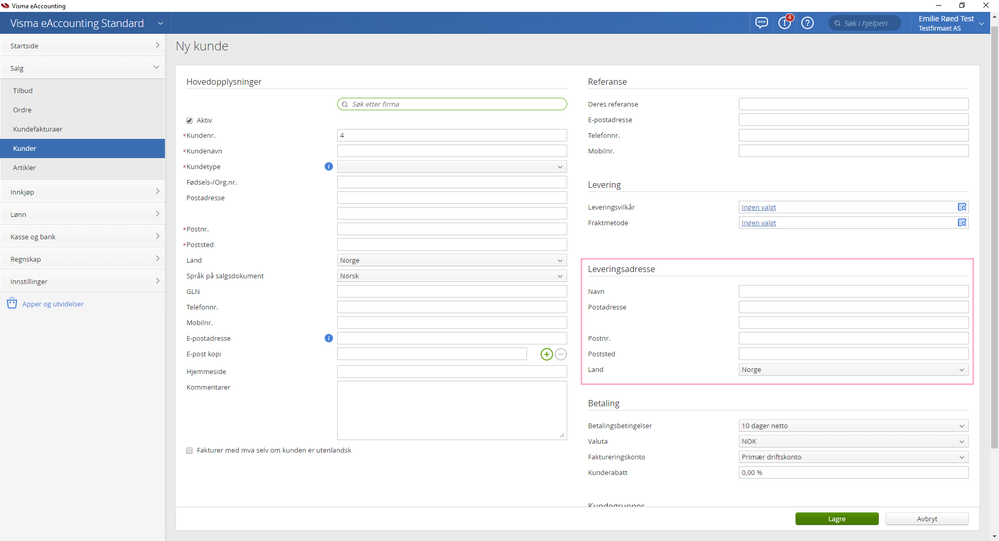
Task: Click the GLN input field
Action: (x=452, y=291)
